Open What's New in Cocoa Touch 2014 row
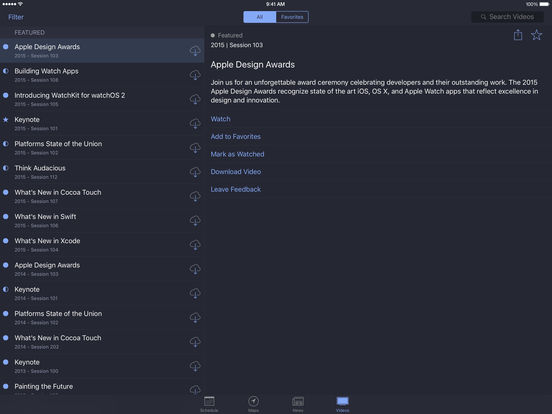552x414 pixels. pos(102,342)
